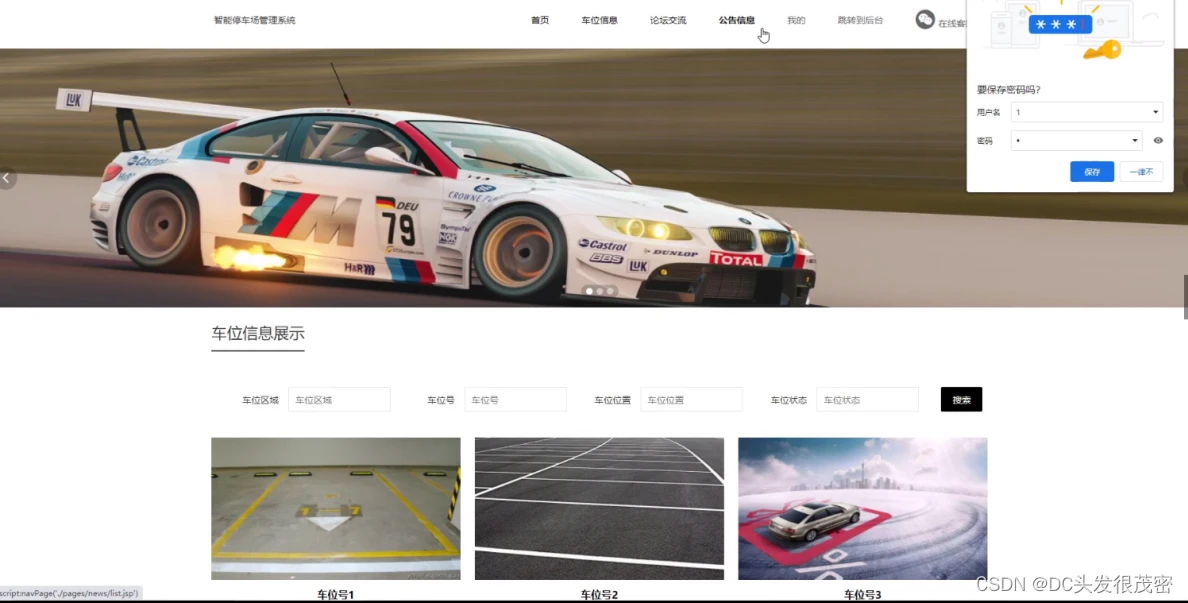
Task: Open the 车位信息 nav item
Action: (x=599, y=20)
